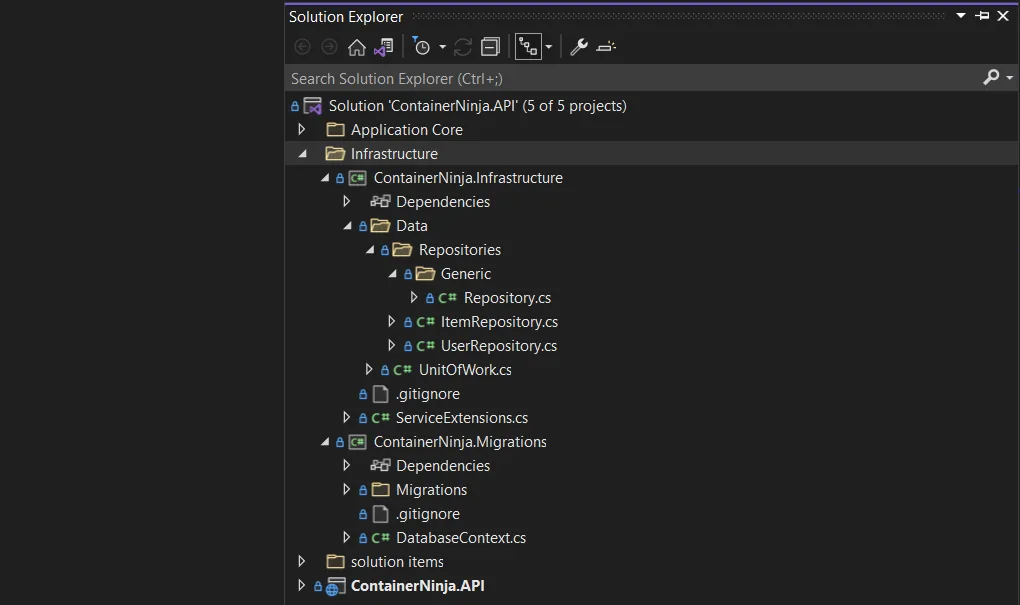Select DatabaseContext.cs in the Migrations project
Viewport: 1020px width, 605px height.
point(460,538)
